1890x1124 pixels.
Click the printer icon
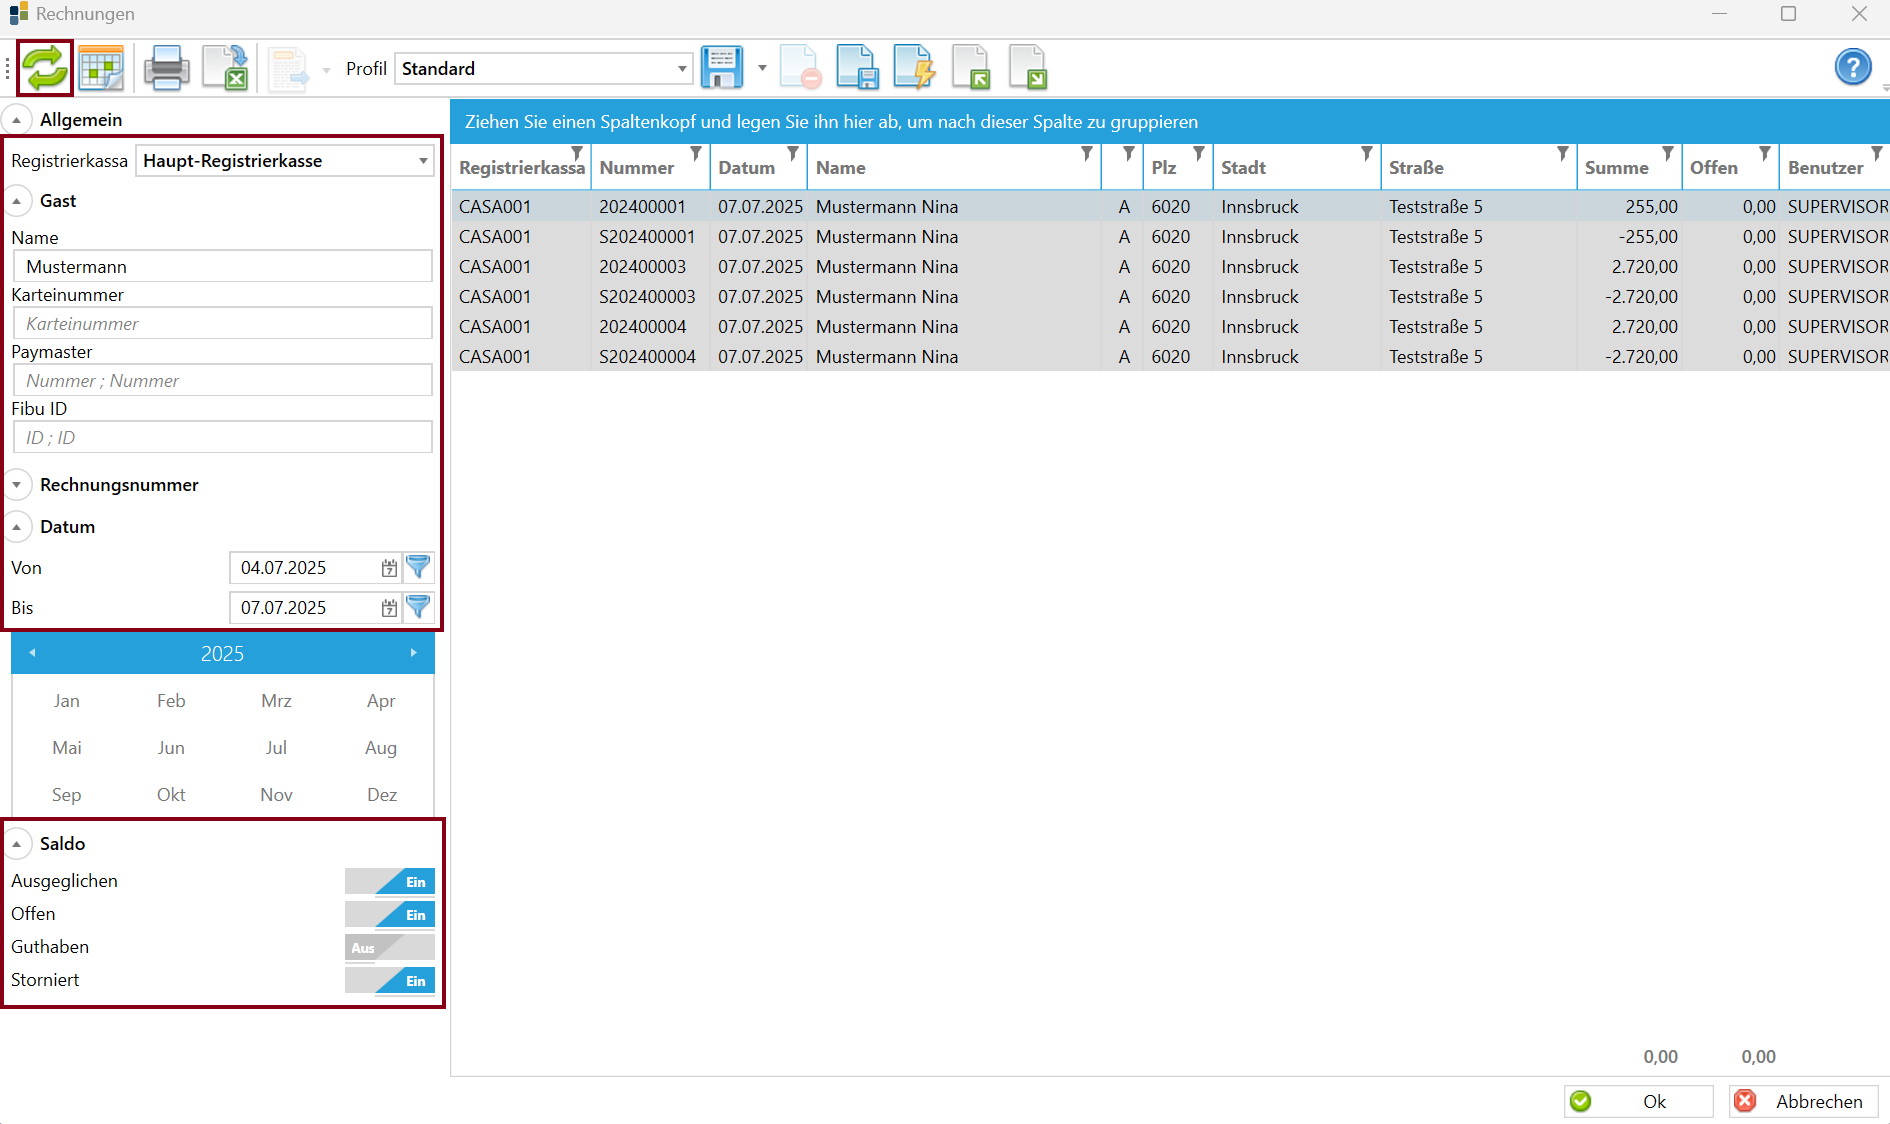[x=166, y=68]
